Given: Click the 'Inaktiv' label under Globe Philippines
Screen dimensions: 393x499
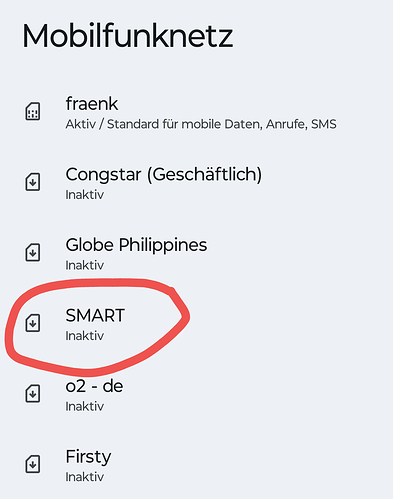Looking at the screenshot, I should coord(85,265).
